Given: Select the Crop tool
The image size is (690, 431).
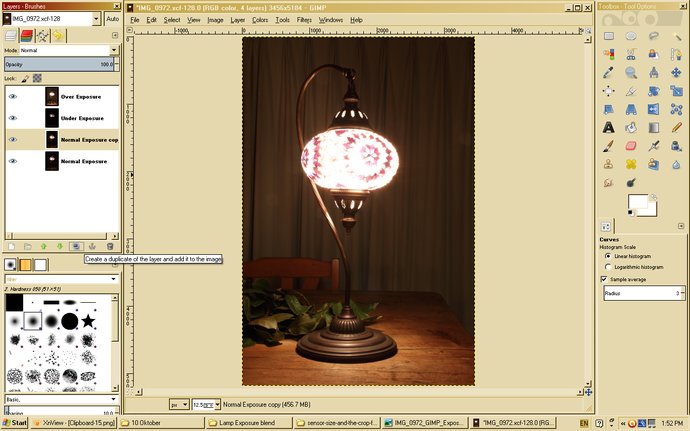Looking at the screenshot, I should 631,91.
